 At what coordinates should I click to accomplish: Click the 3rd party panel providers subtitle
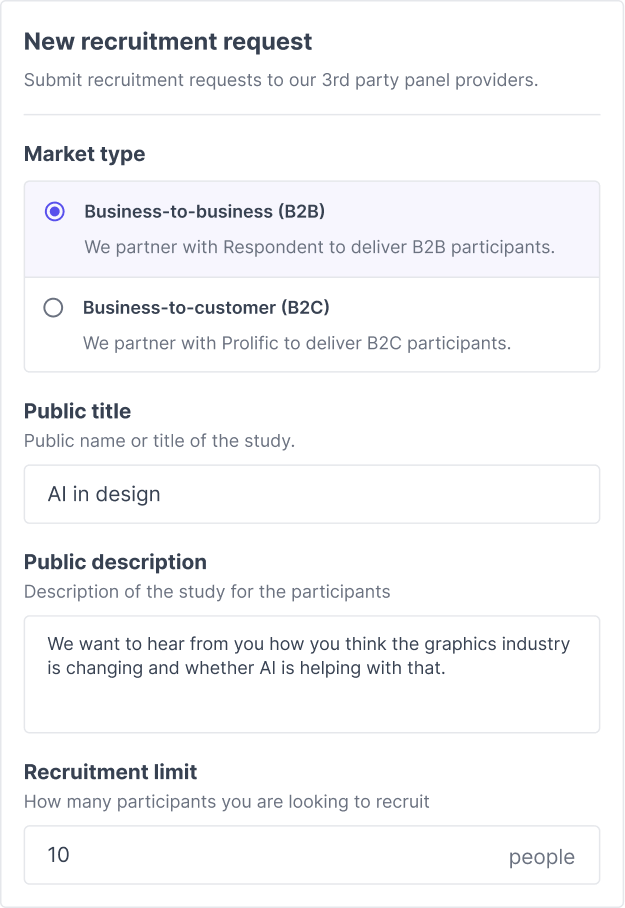[279, 80]
